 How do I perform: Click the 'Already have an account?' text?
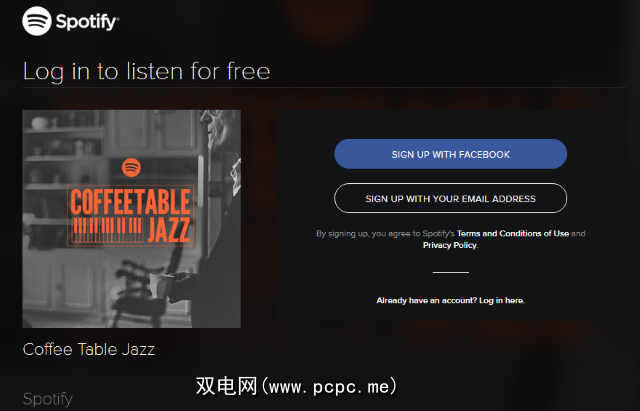click(x=427, y=301)
